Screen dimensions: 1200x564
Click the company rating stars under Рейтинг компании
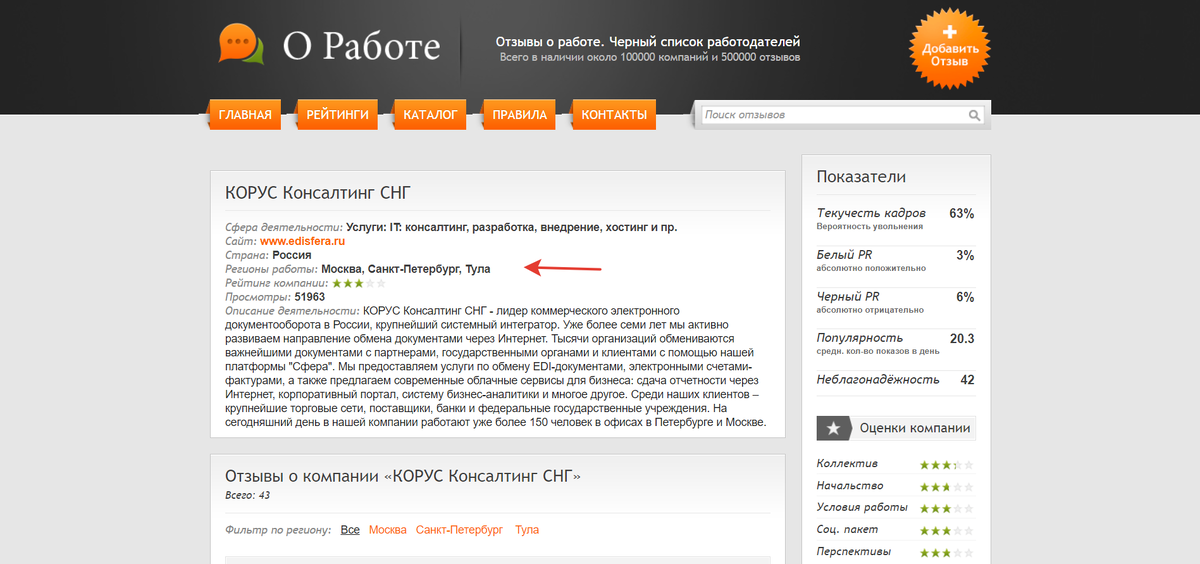pos(358,283)
